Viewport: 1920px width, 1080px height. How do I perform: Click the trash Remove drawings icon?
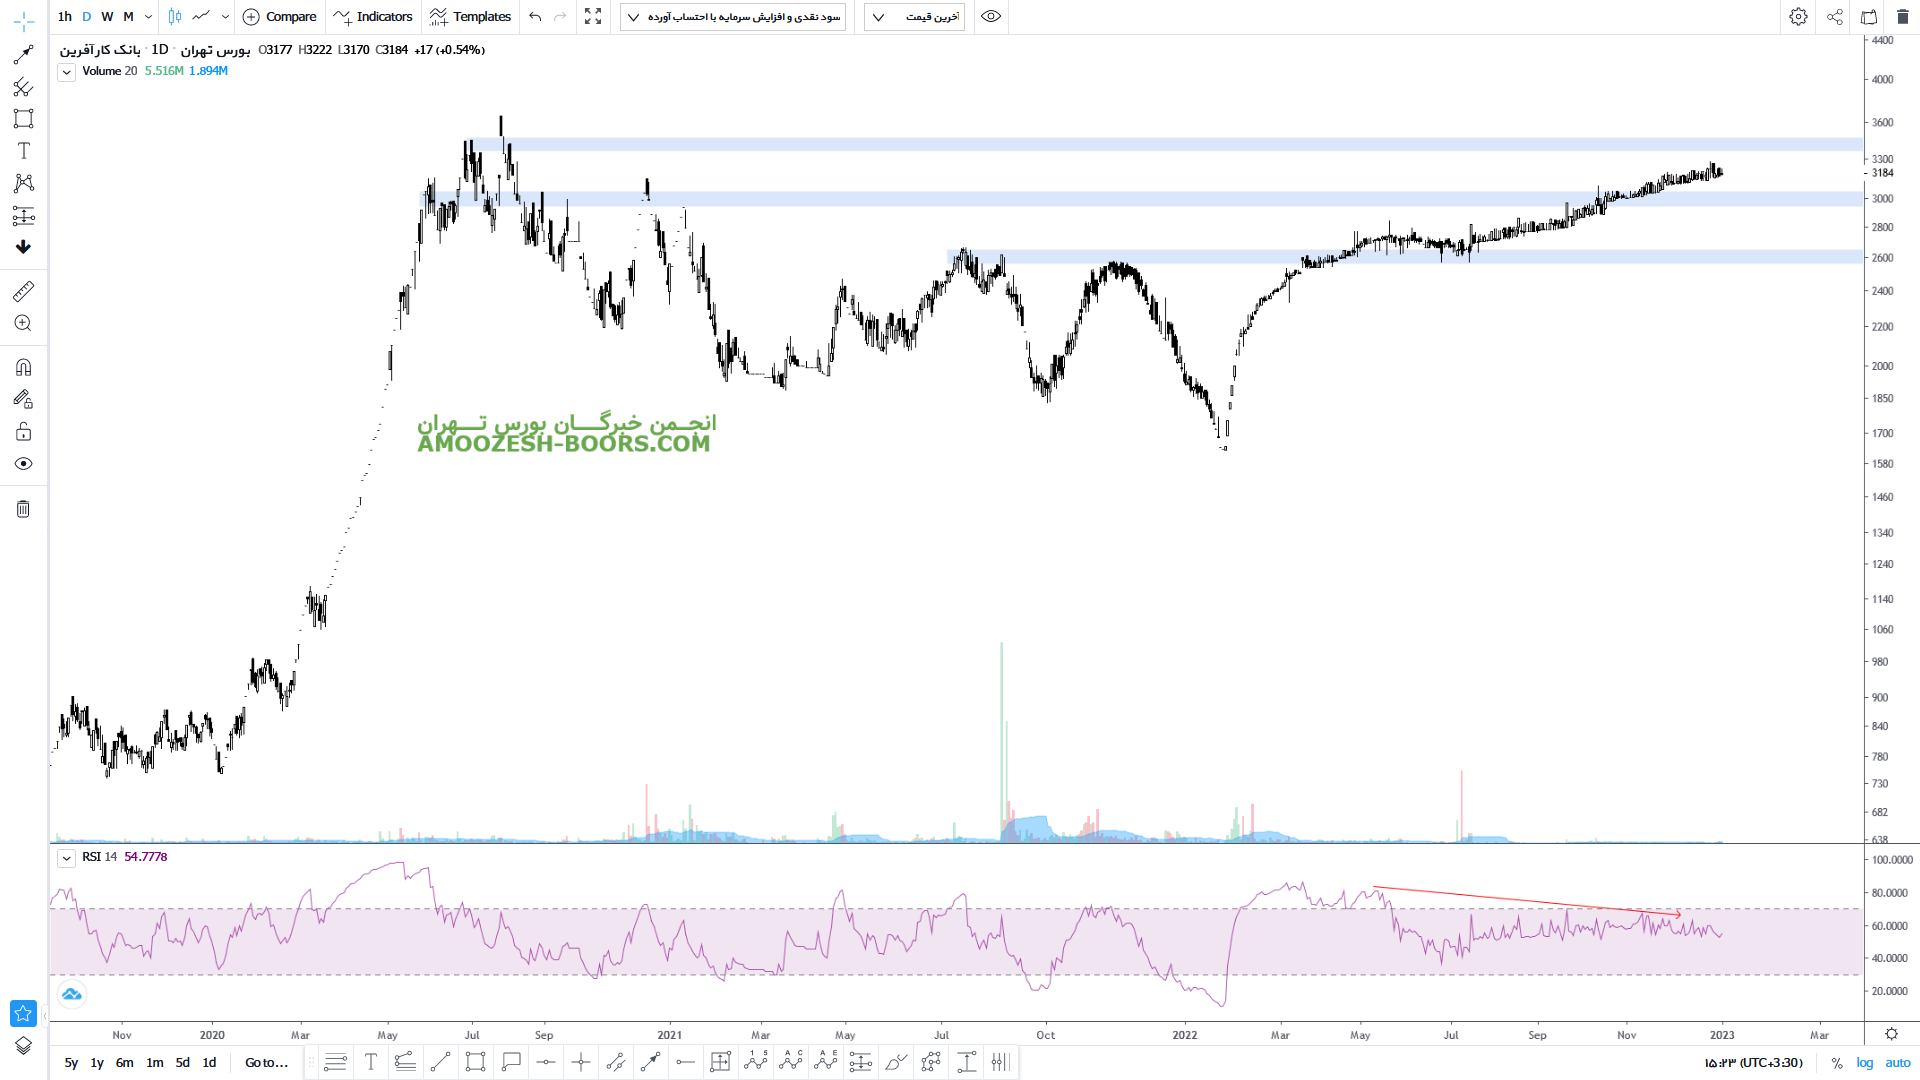(x=24, y=509)
